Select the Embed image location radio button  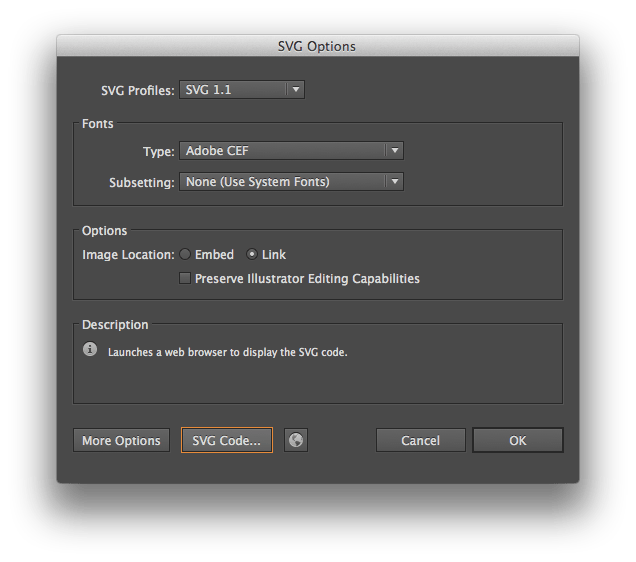[186, 255]
